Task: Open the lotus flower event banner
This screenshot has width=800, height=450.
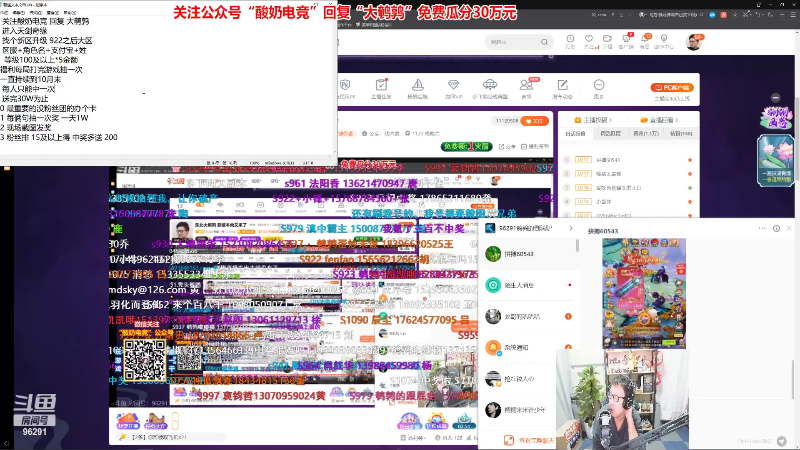Action: [775, 161]
